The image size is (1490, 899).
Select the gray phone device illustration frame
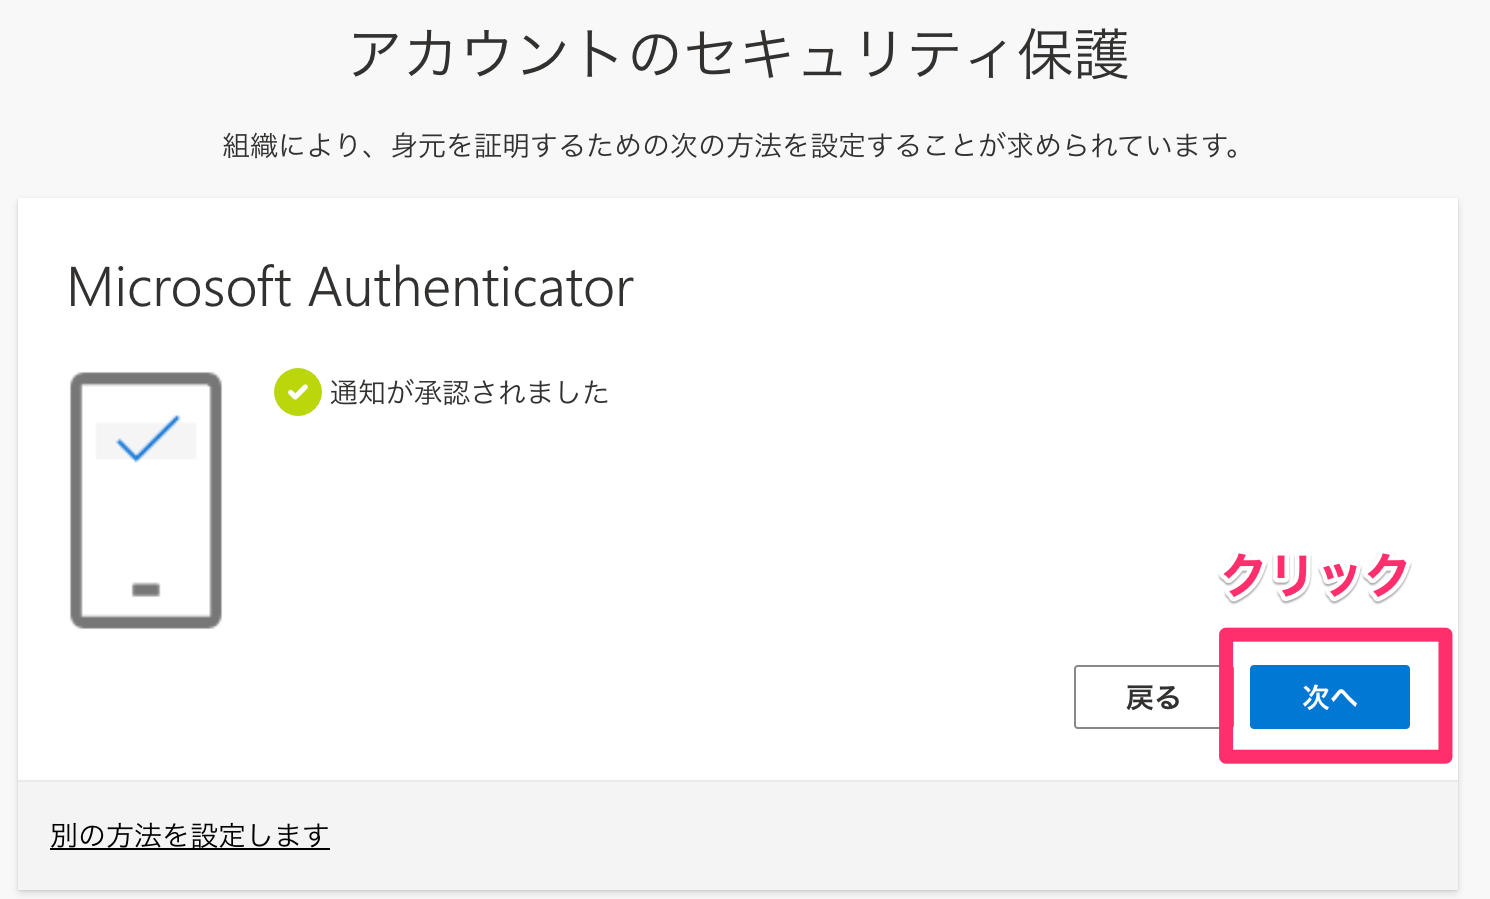(x=146, y=500)
